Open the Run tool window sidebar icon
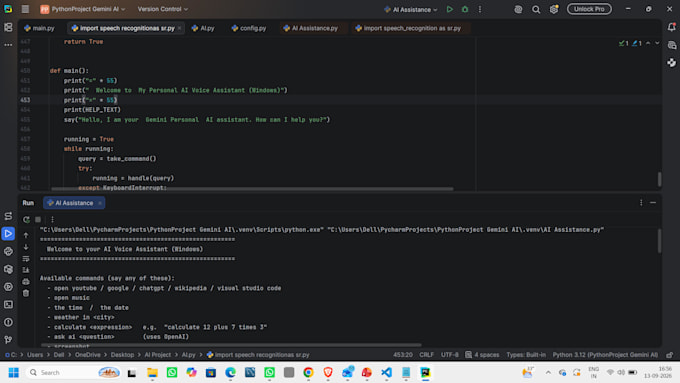Viewport: 680px width, 383px height. tap(8, 234)
